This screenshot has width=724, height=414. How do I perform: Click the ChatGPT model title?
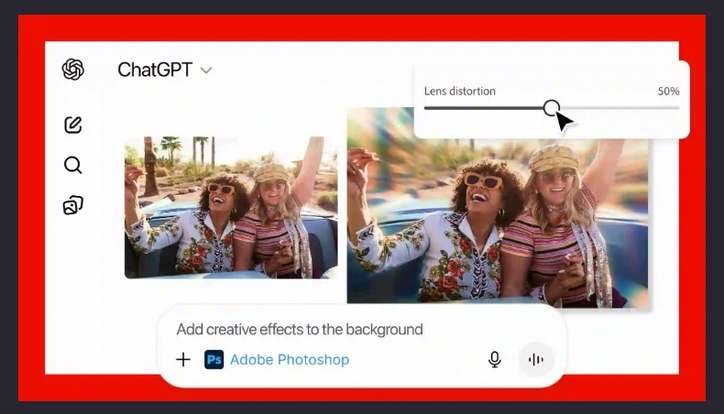tap(154, 70)
